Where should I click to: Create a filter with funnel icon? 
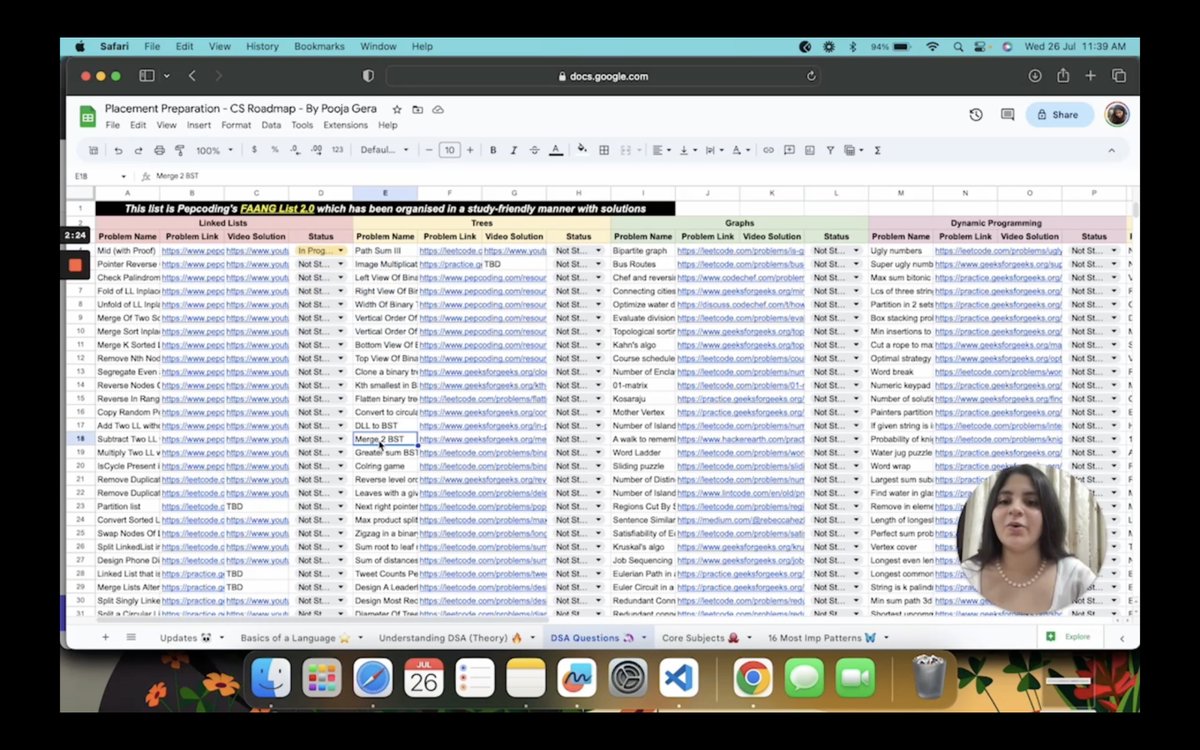click(830, 150)
